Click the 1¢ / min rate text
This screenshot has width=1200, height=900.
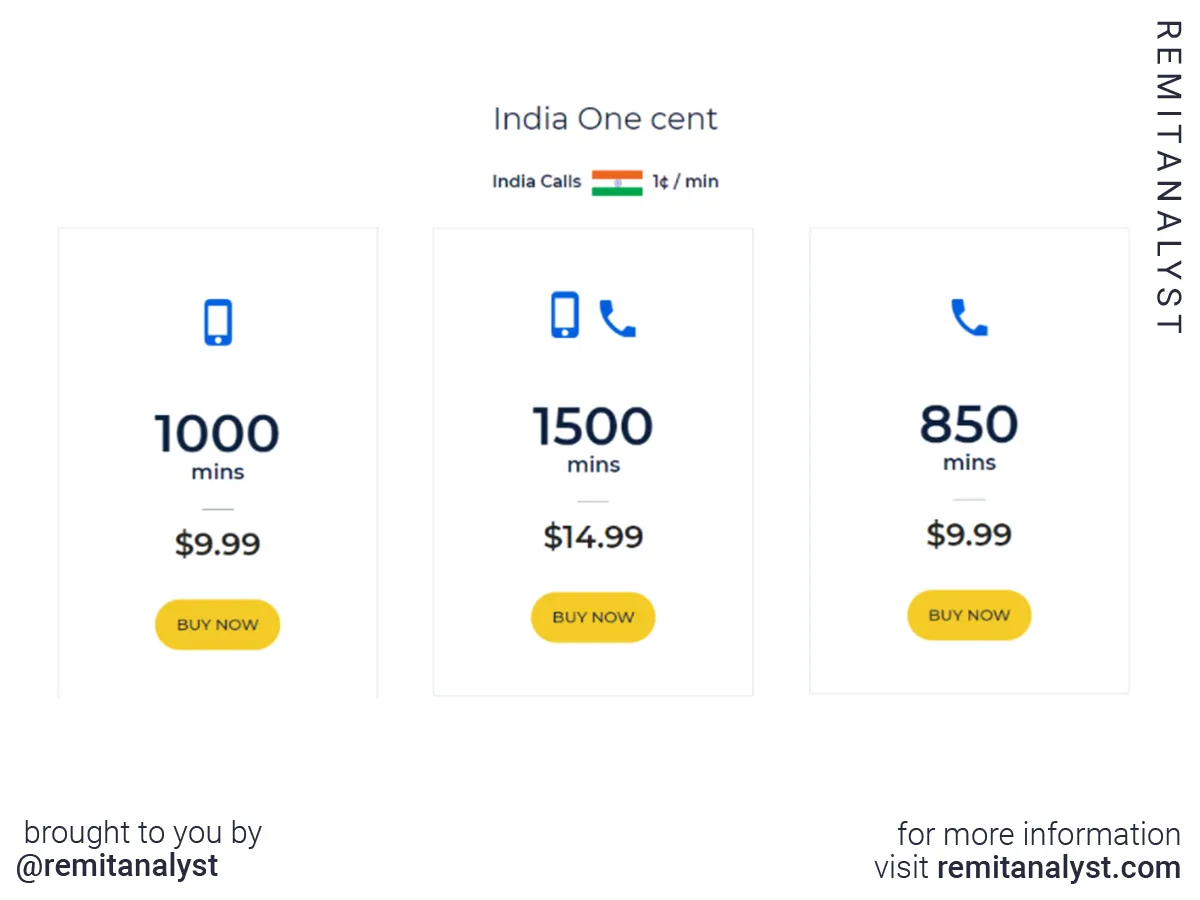(x=686, y=182)
